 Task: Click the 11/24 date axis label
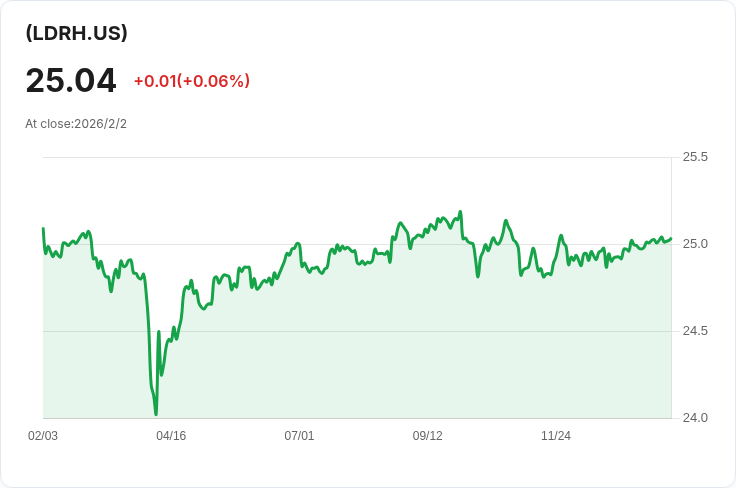pyautogui.click(x=556, y=436)
